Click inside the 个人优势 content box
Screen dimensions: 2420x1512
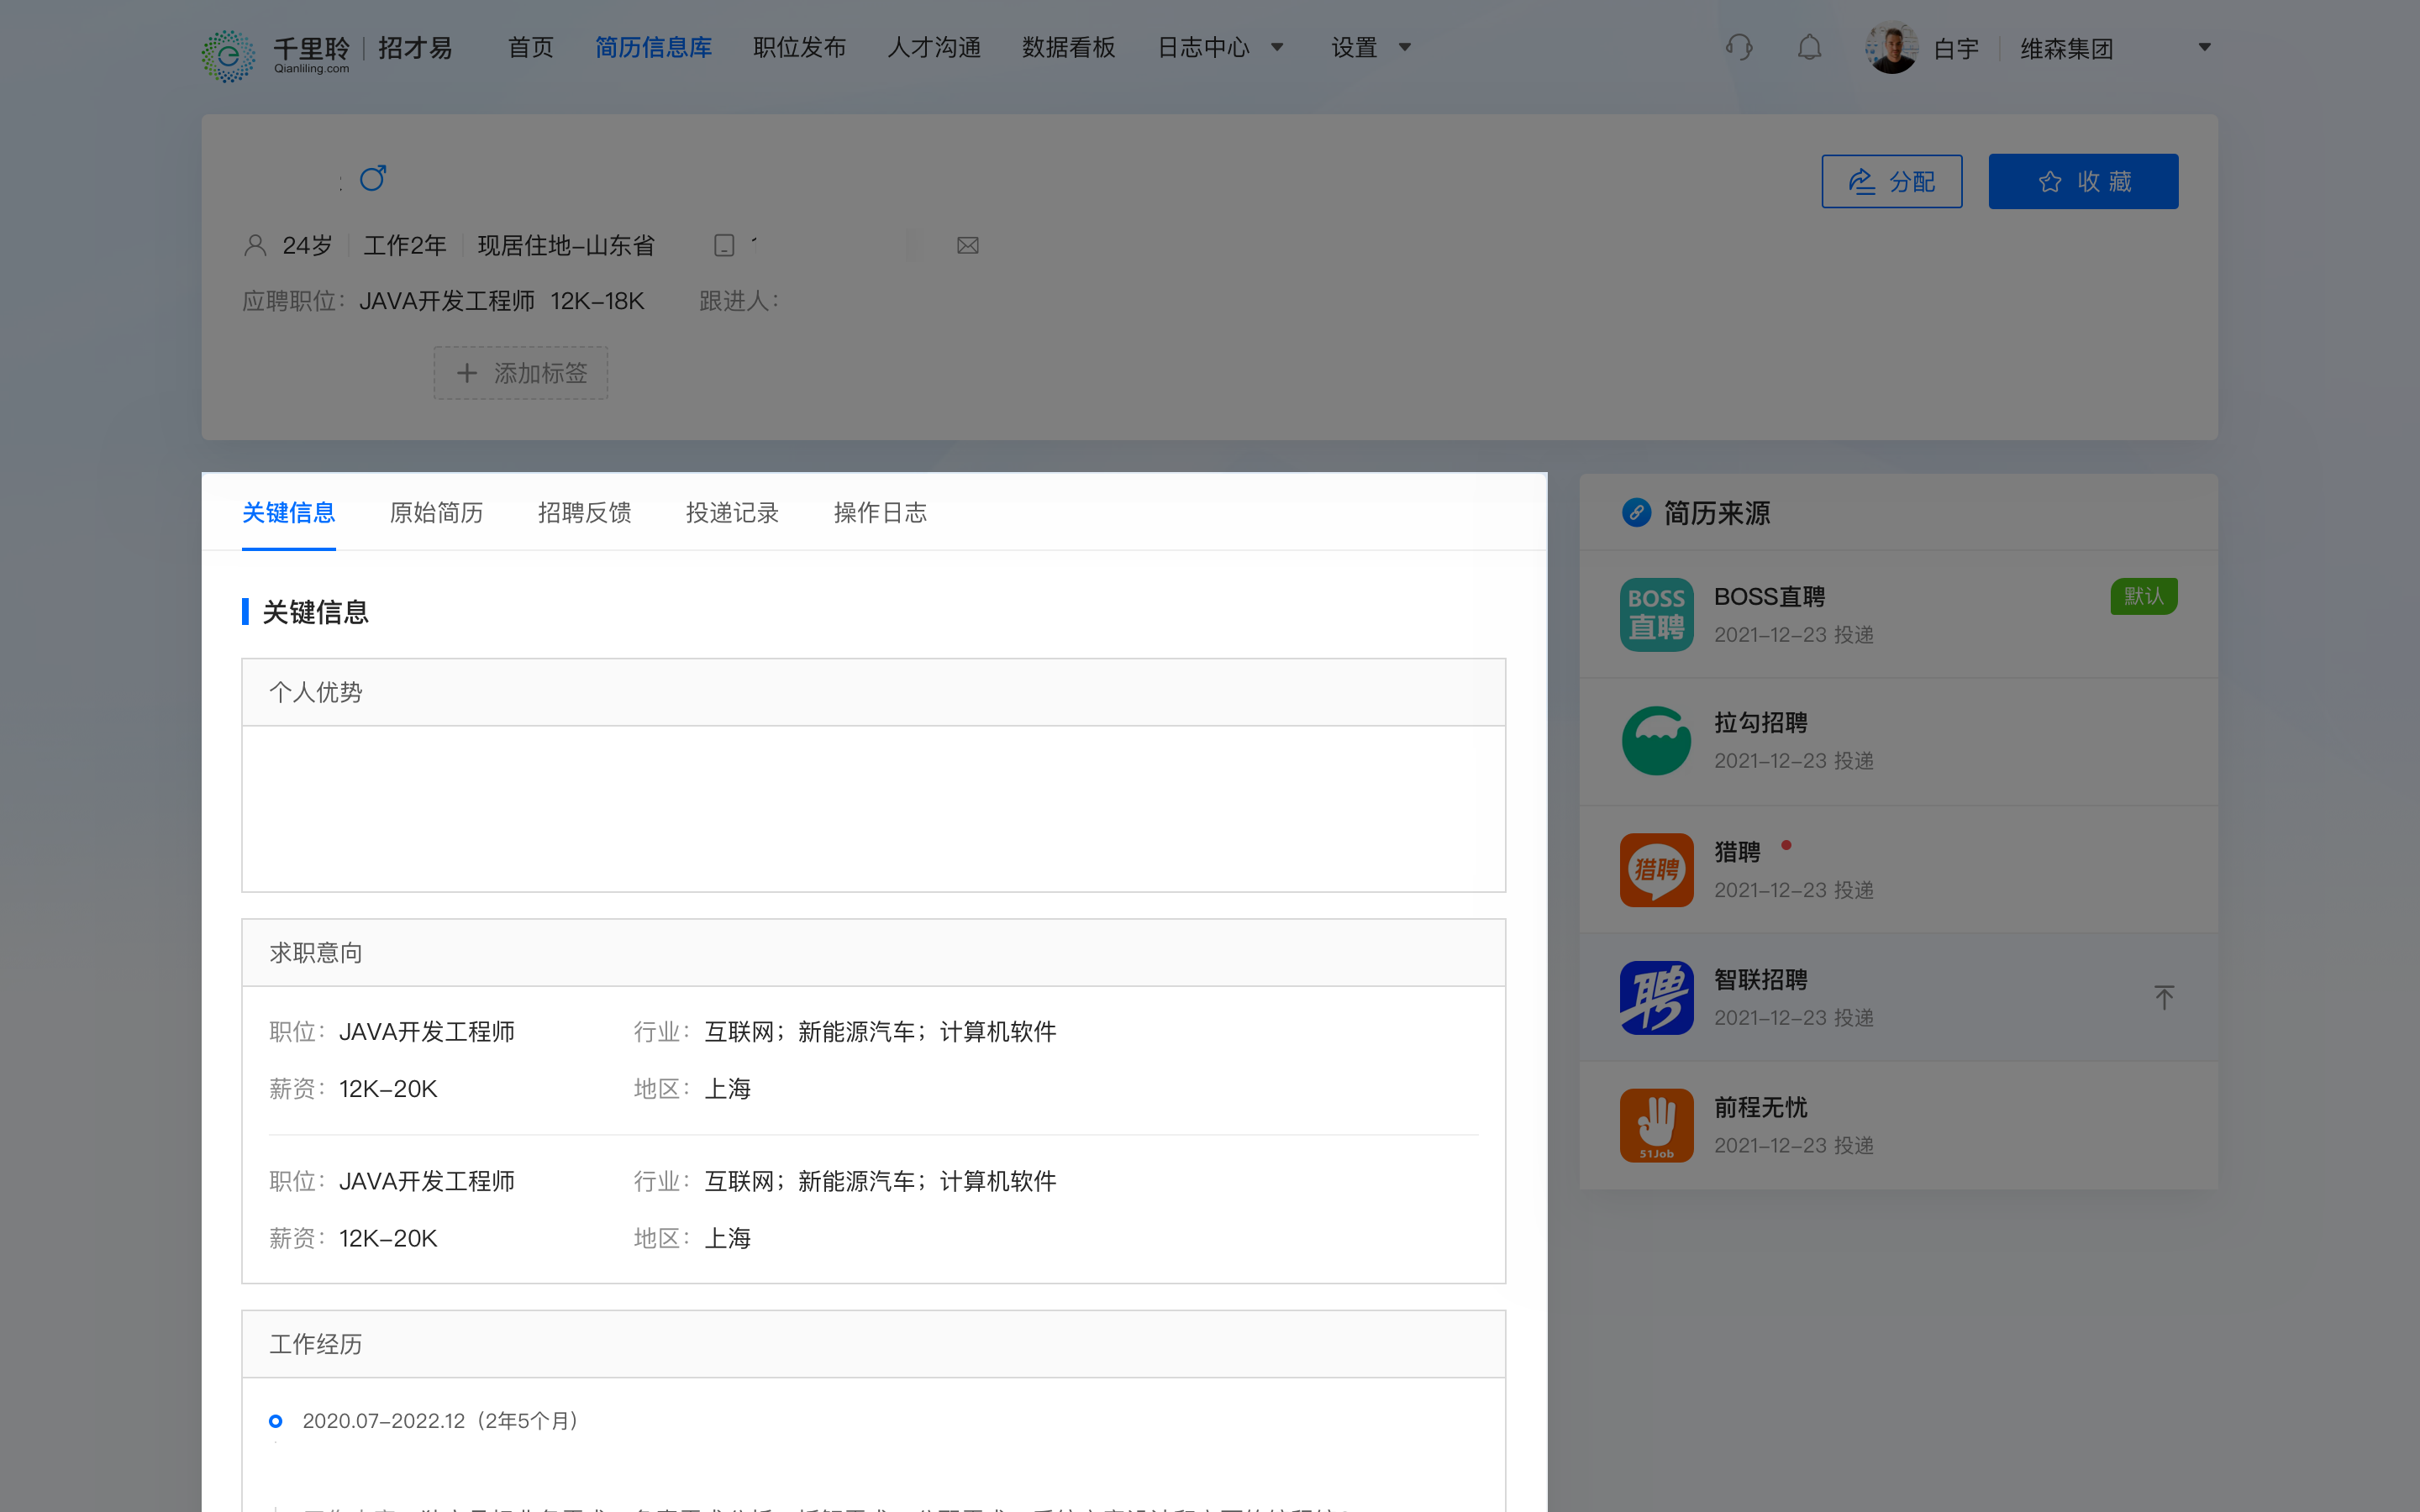(x=873, y=808)
